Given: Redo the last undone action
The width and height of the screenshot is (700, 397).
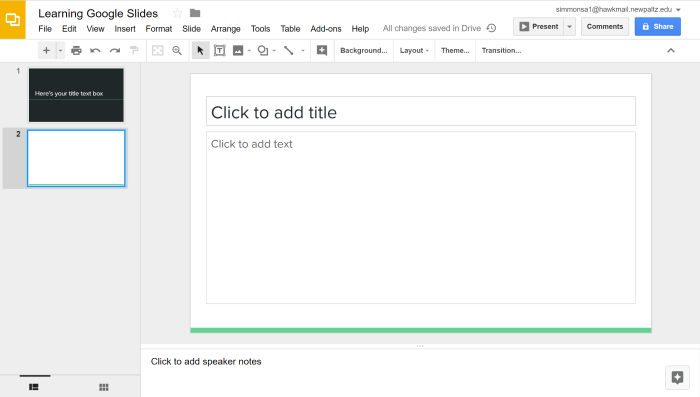Looking at the screenshot, I should click(x=115, y=50).
